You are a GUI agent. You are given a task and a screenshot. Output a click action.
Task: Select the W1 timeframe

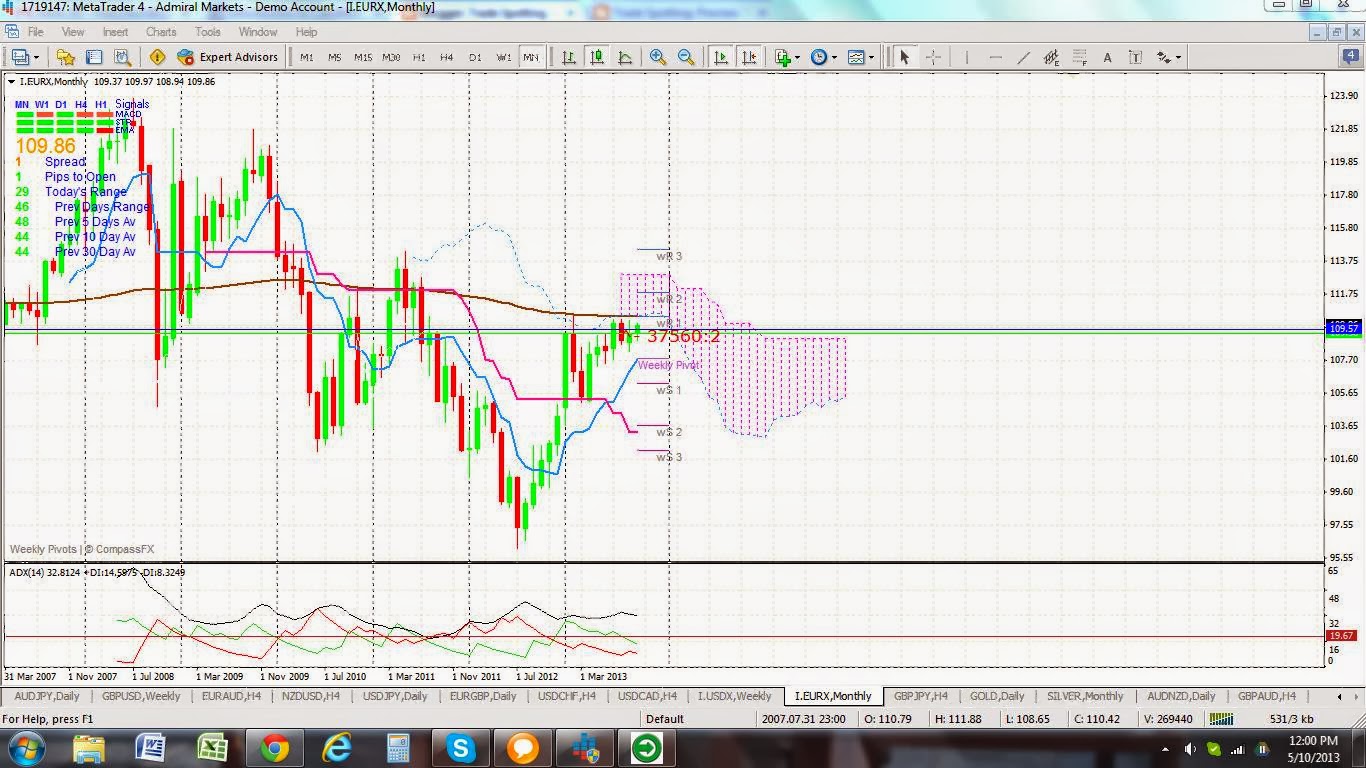[504, 57]
